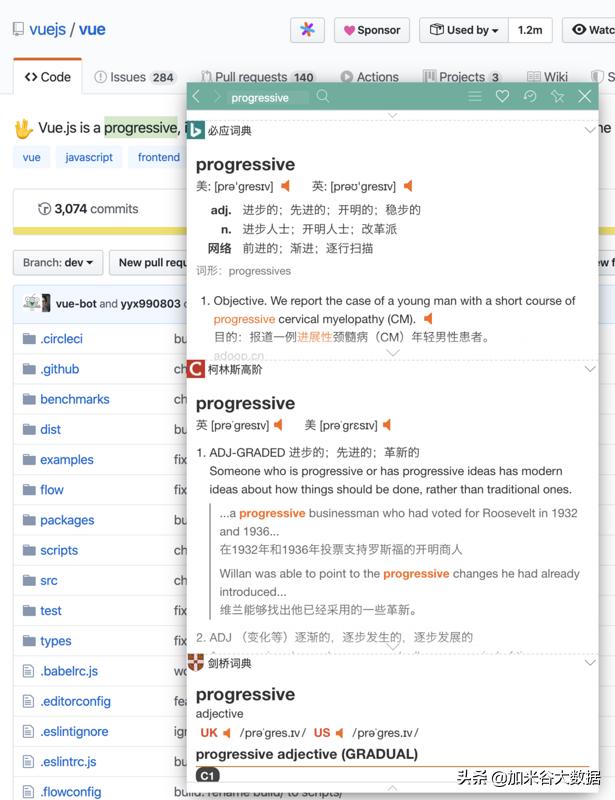Open the benchmarks folder
This screenshot has width=615, height=800.
pos(75,399)
